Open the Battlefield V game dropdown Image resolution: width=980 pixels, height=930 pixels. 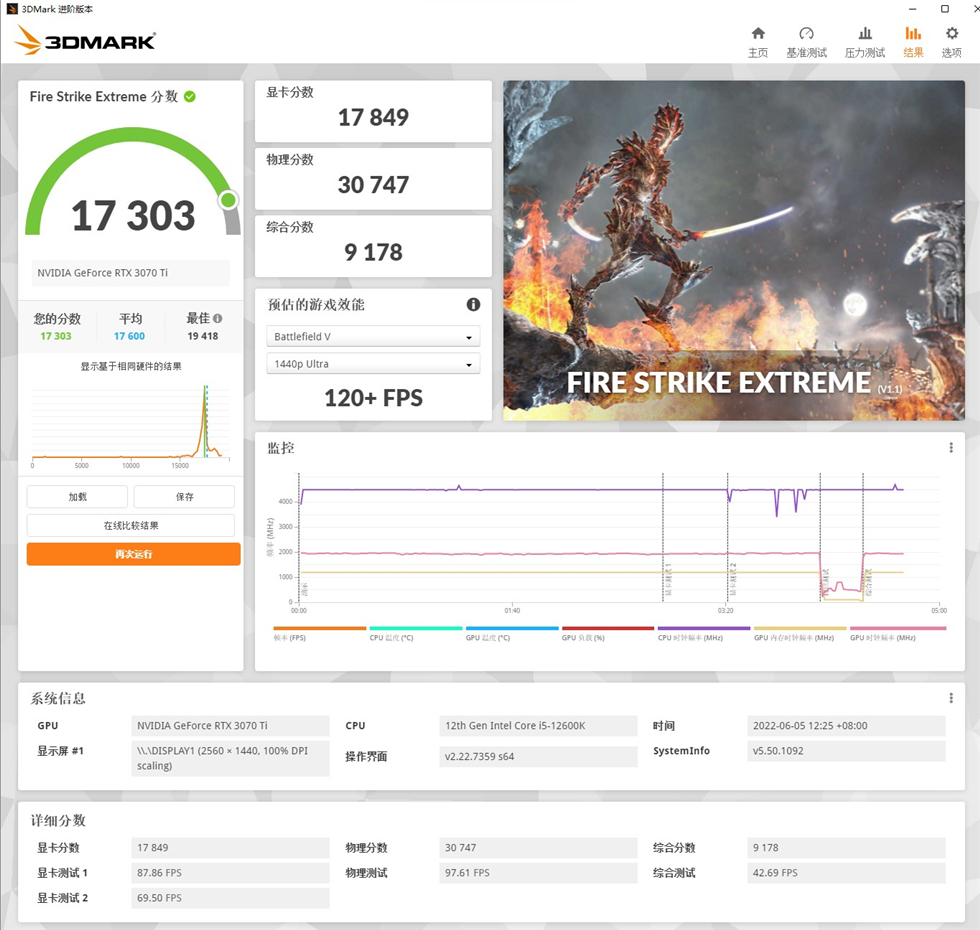[372, 336]
